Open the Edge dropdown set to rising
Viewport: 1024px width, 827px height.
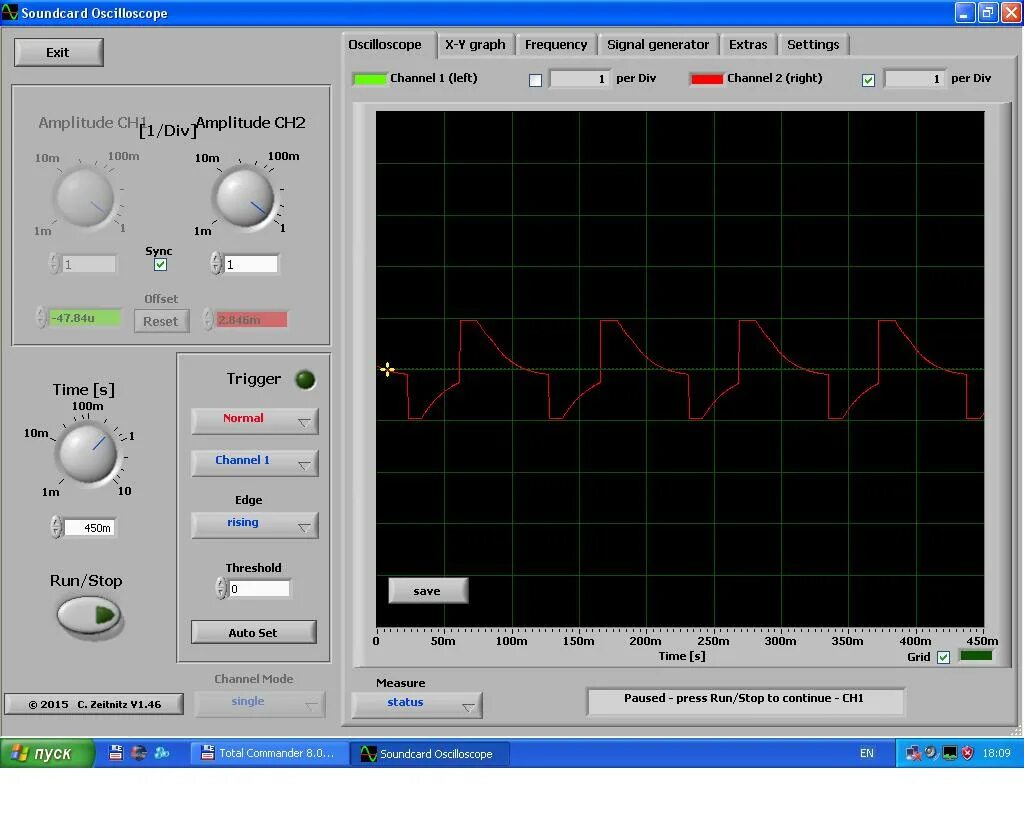[x=253, y=524]
